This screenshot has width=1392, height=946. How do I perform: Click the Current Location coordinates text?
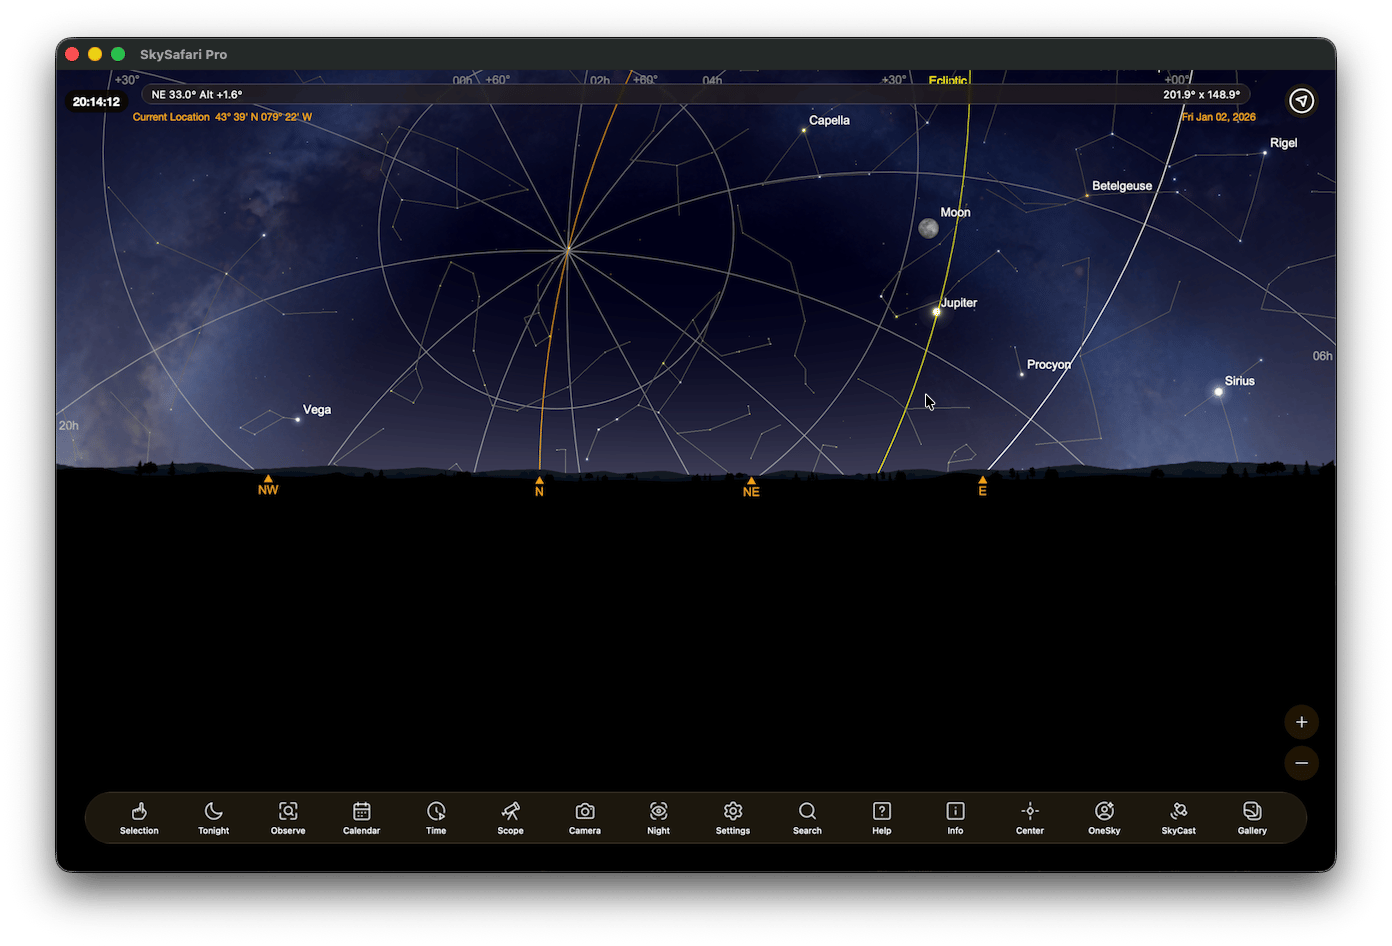tap(222, 117)
